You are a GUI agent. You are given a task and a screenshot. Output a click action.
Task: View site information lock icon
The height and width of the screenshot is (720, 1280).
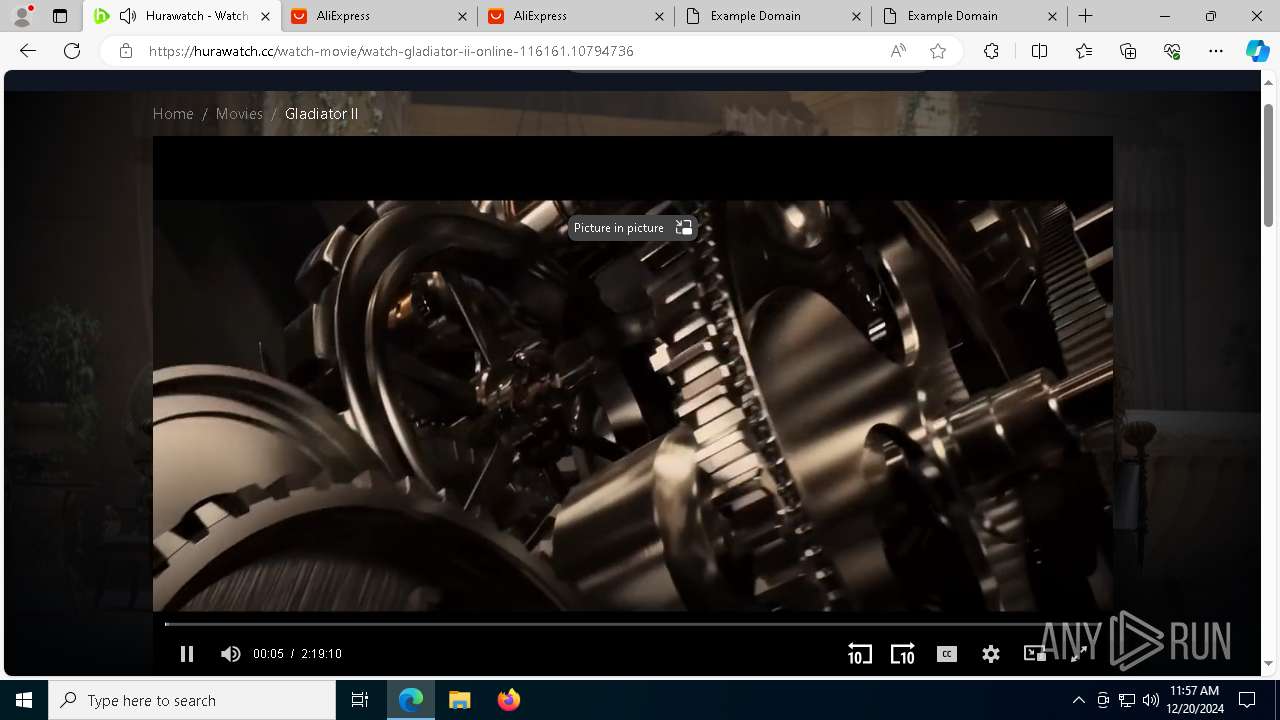[125, 51]
